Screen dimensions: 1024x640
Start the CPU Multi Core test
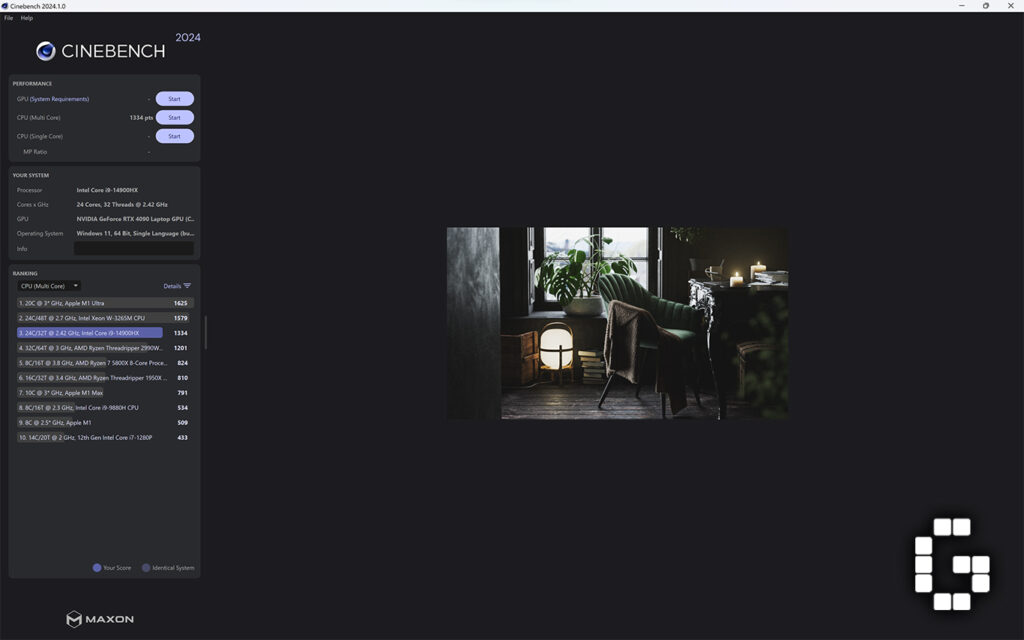pyautogui.click(x=174, y=118)
